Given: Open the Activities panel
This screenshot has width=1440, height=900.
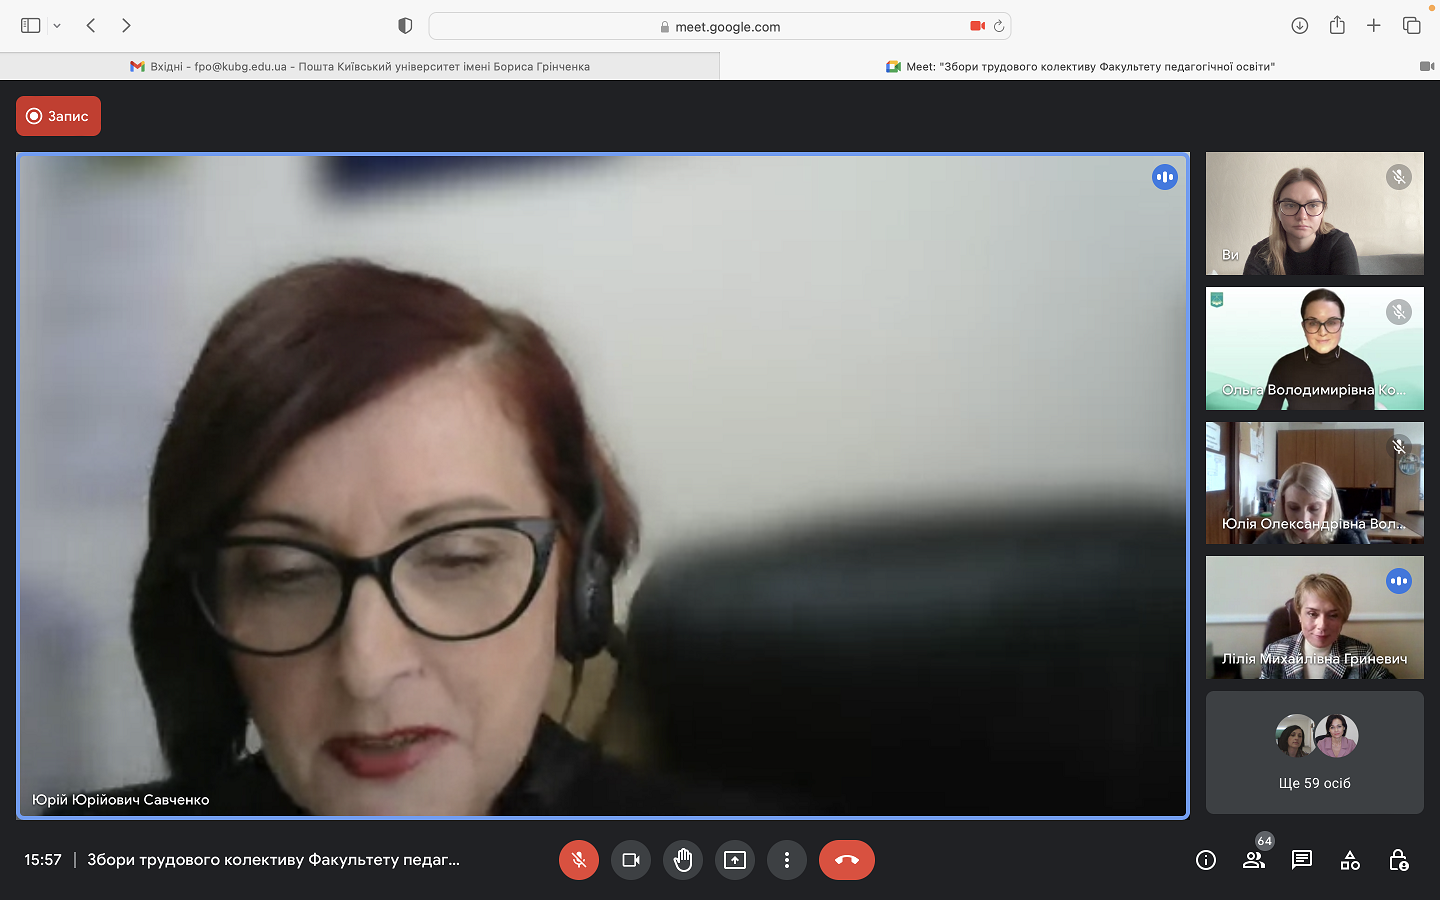Looking at the screenshot, I should 1350,860.
